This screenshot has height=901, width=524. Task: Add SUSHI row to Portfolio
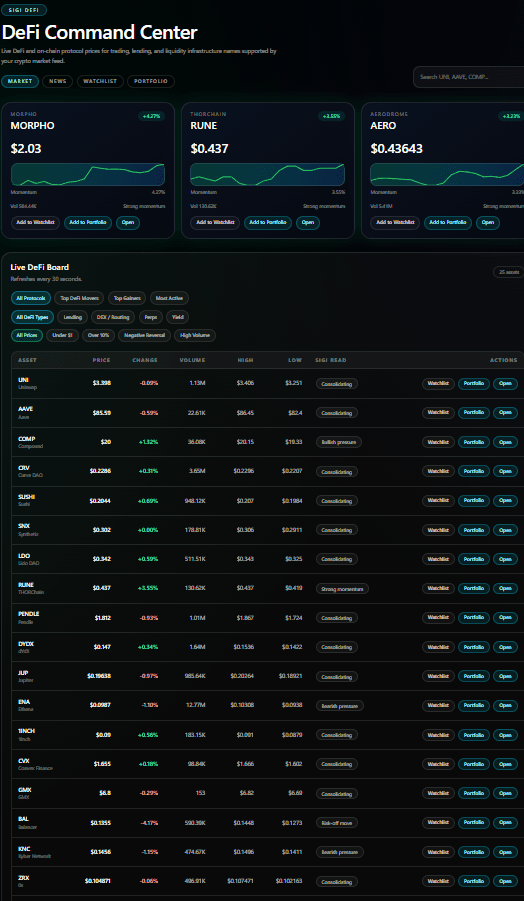(x=474, y=500)
